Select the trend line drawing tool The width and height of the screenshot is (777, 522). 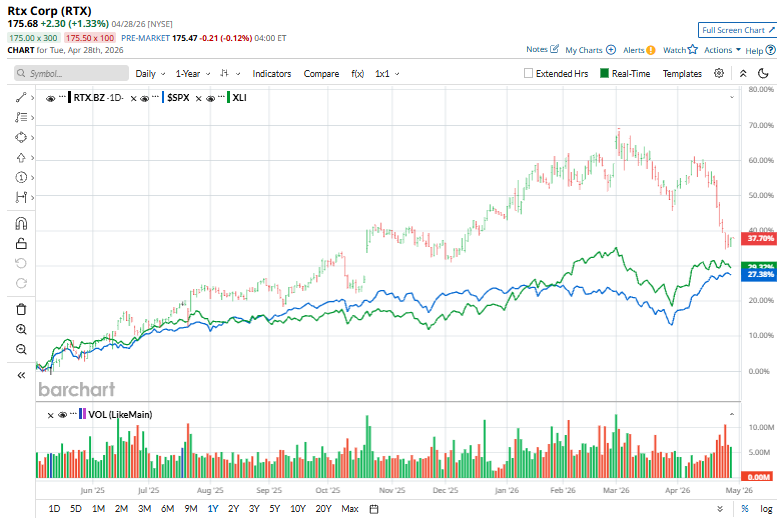point(21,98)
